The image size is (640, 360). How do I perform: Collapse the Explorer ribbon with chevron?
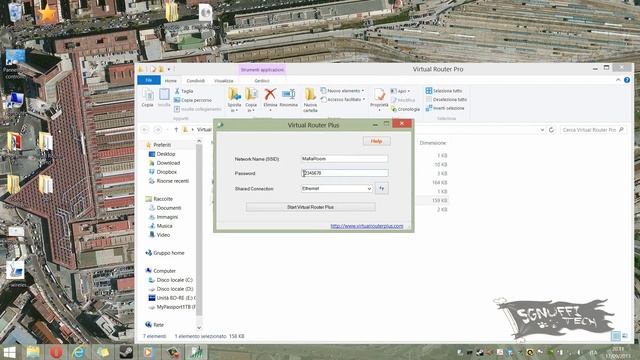618,80
